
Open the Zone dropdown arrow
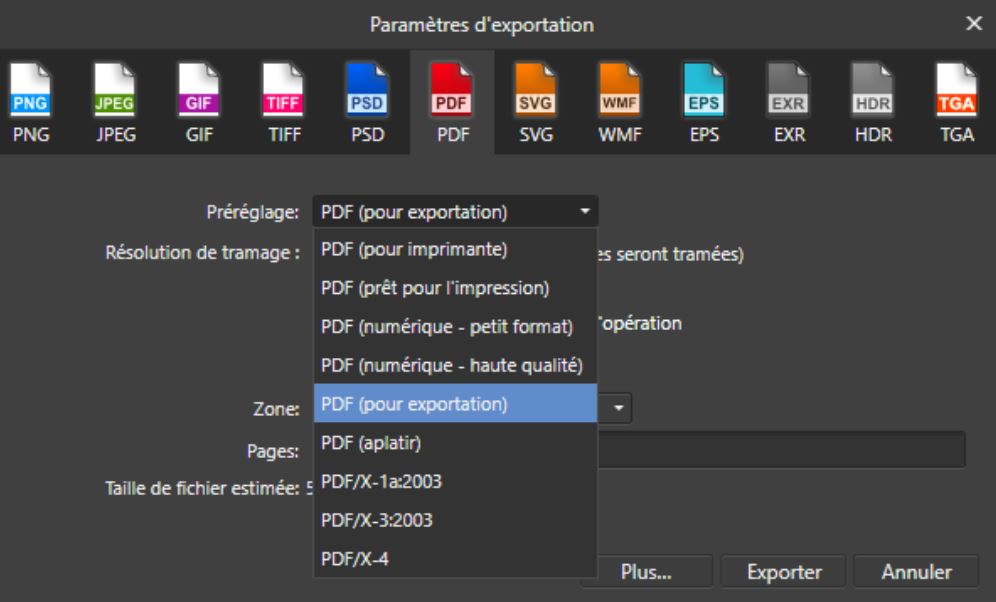[x=618, y=408]
